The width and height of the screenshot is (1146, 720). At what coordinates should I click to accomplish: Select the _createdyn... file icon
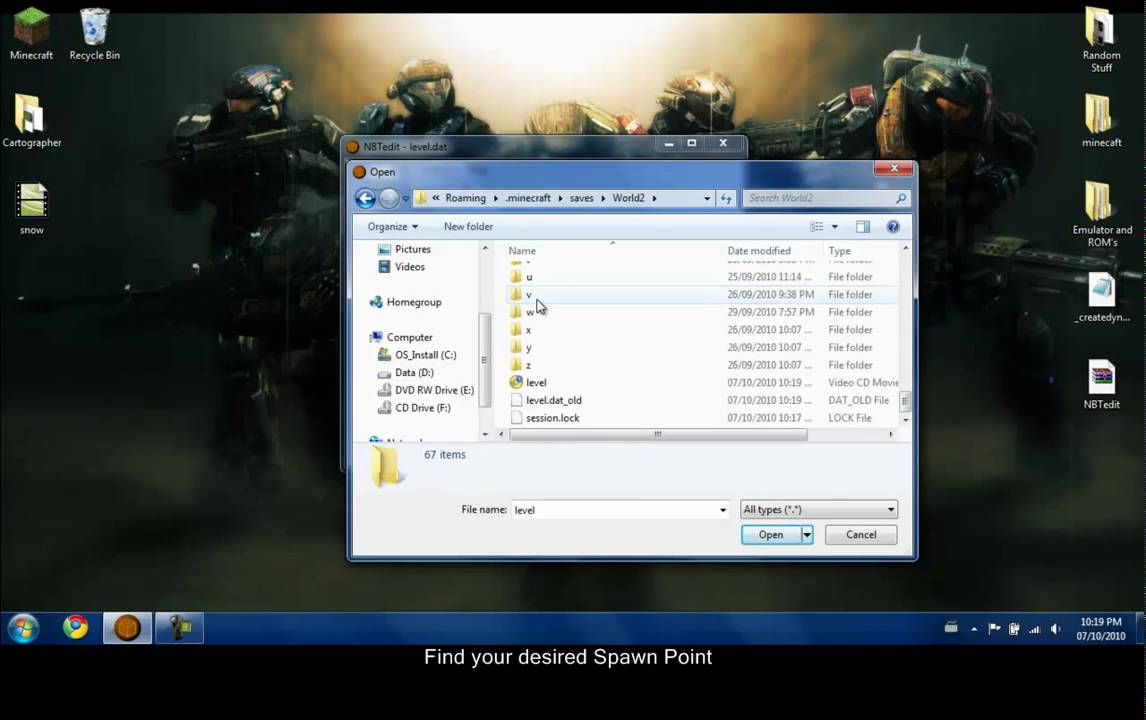(1102, 297)
